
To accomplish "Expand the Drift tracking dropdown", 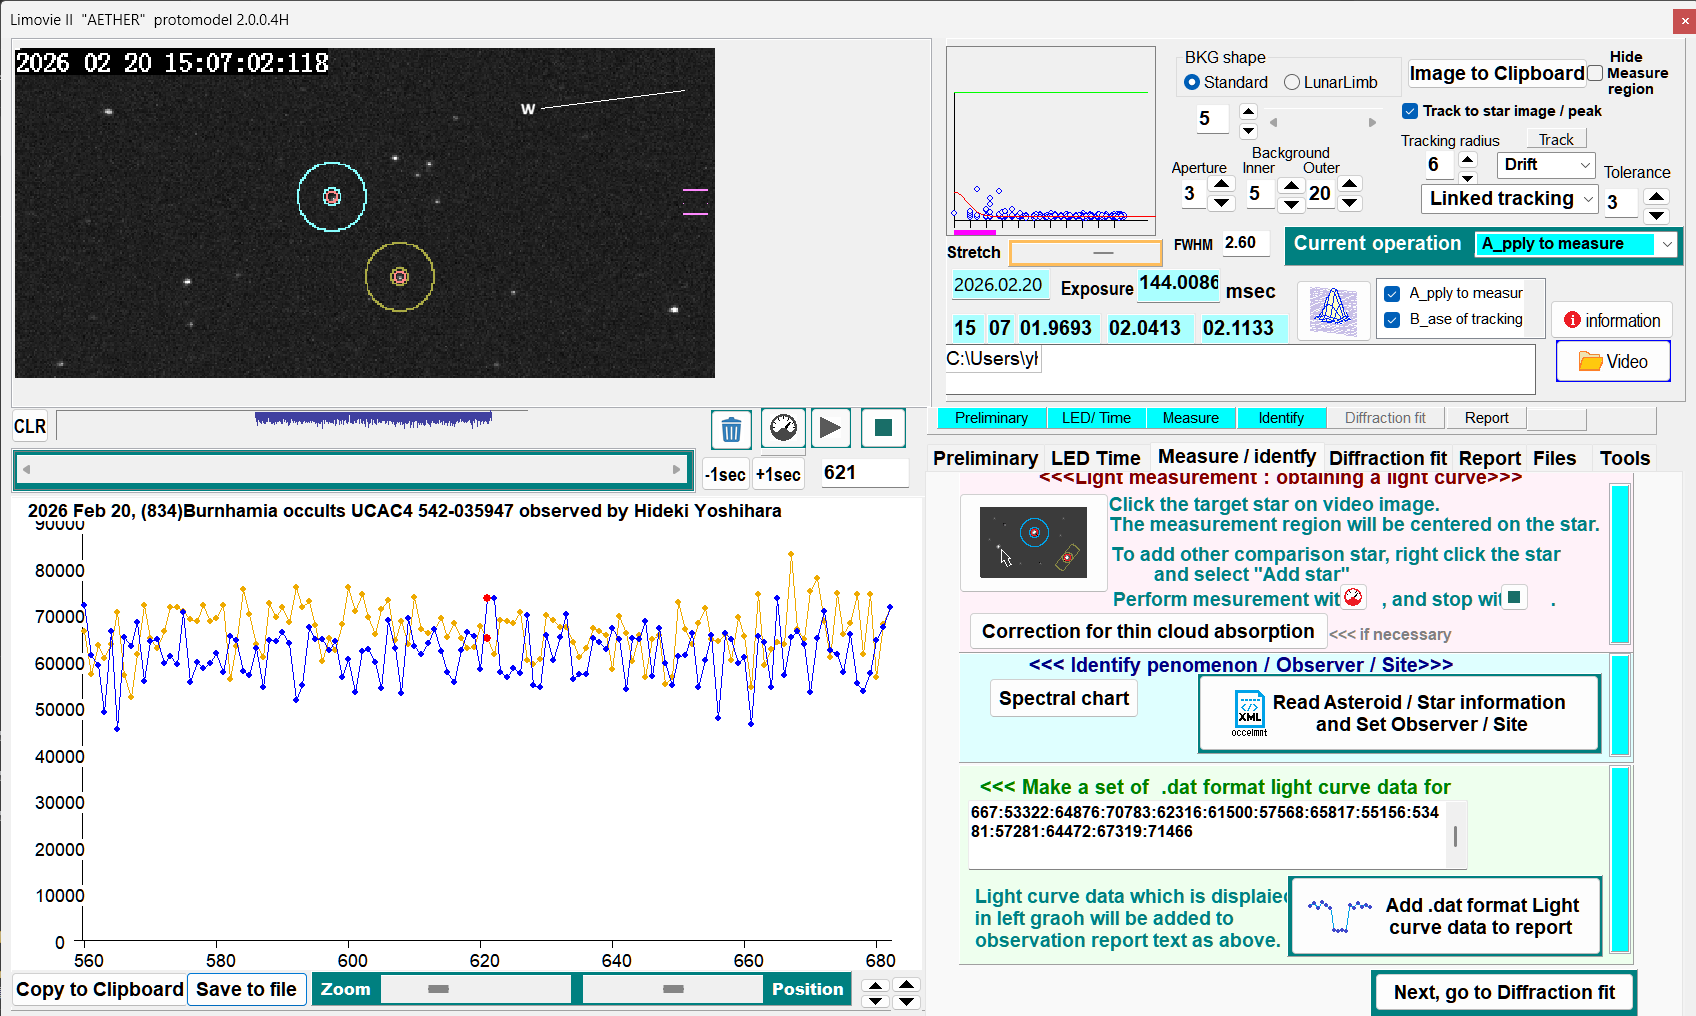I will 1546,165.
